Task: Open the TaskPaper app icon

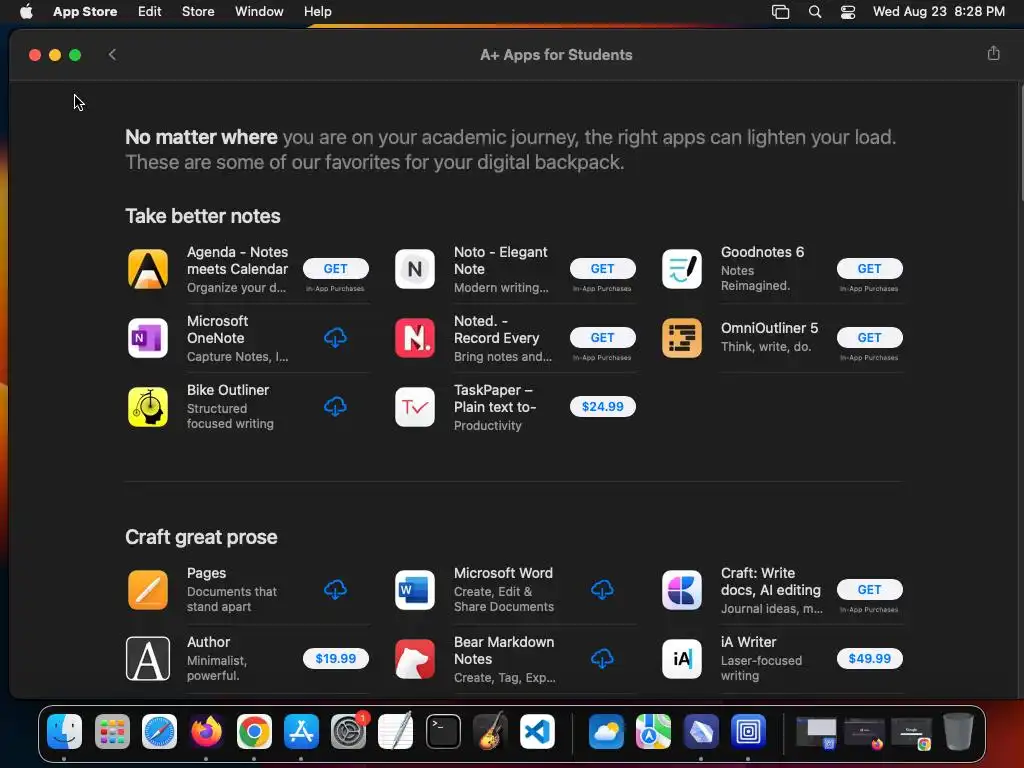Action: click(x=415, y=407)
